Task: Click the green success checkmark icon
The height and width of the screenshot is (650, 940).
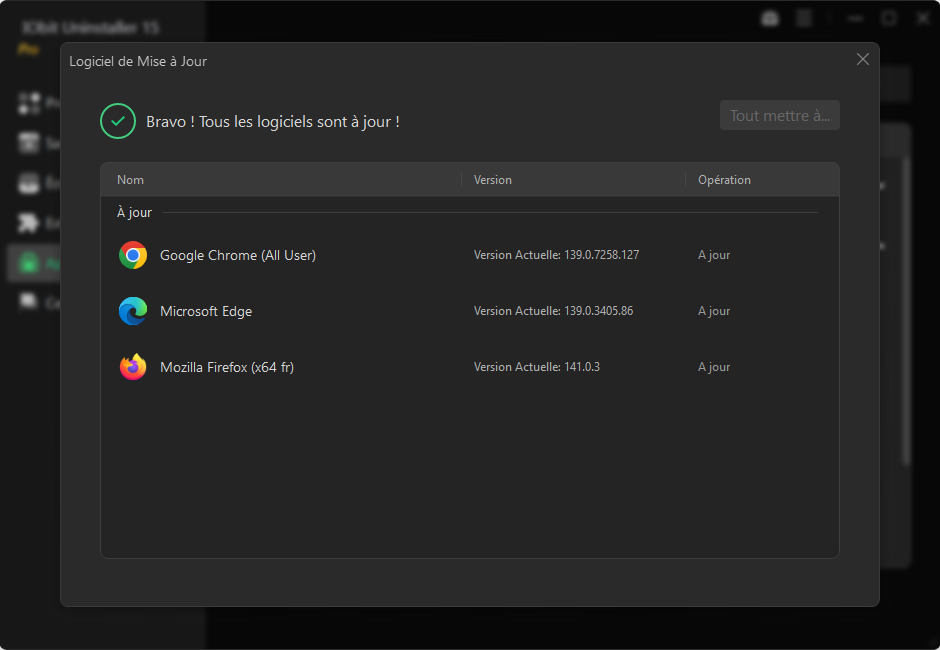Action: [118, 121]
